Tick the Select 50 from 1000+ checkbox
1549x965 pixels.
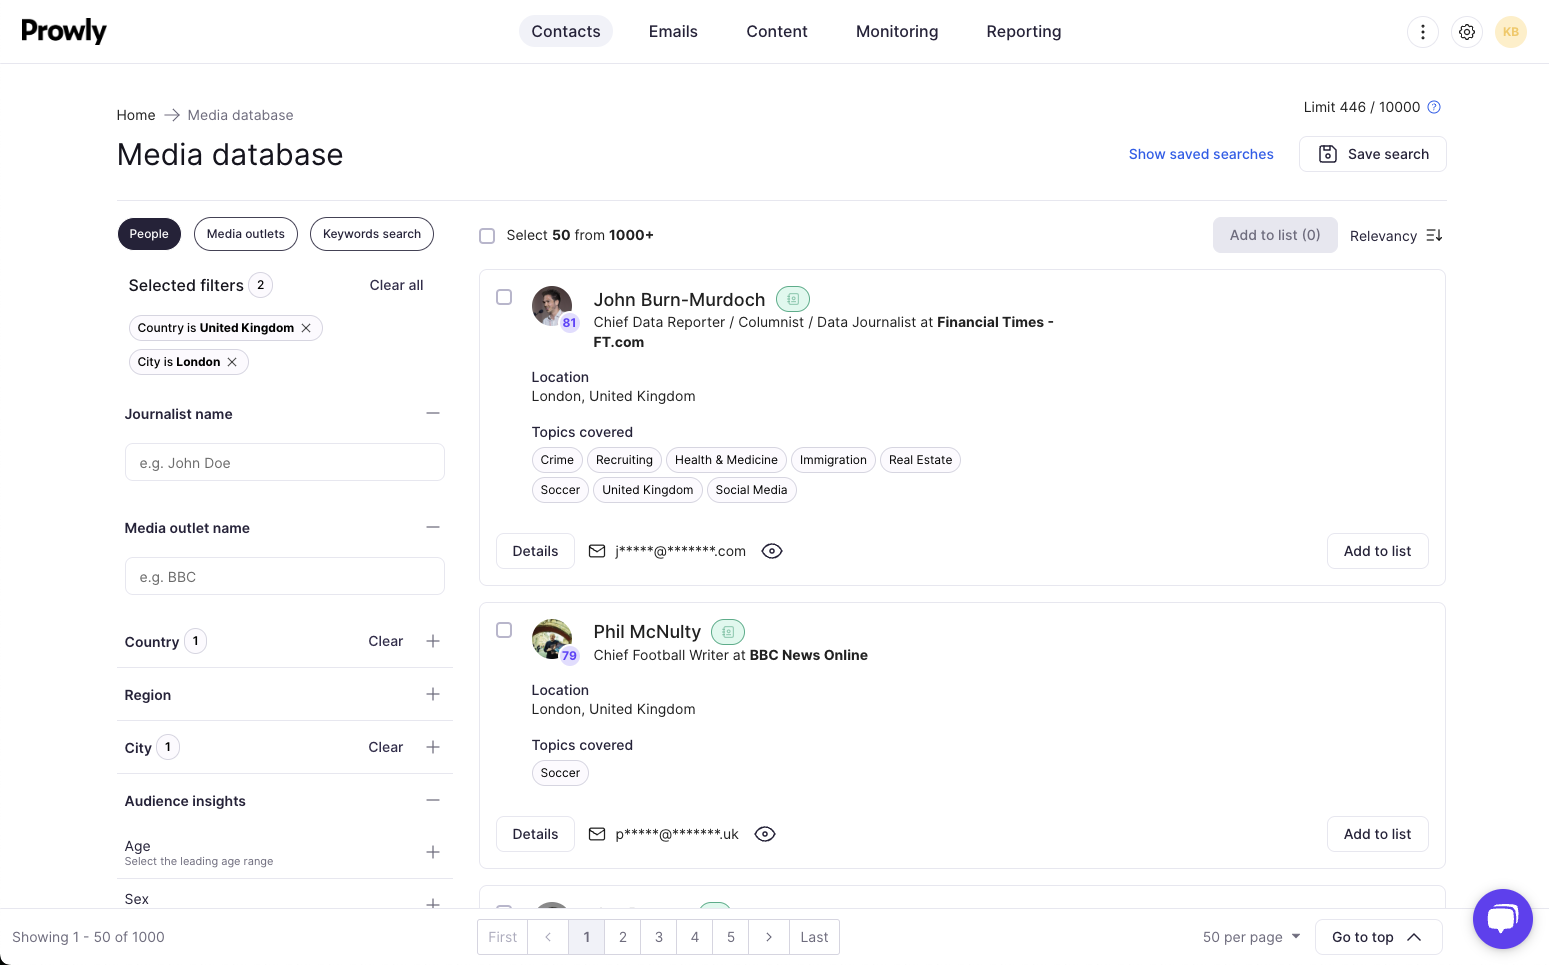487,236
